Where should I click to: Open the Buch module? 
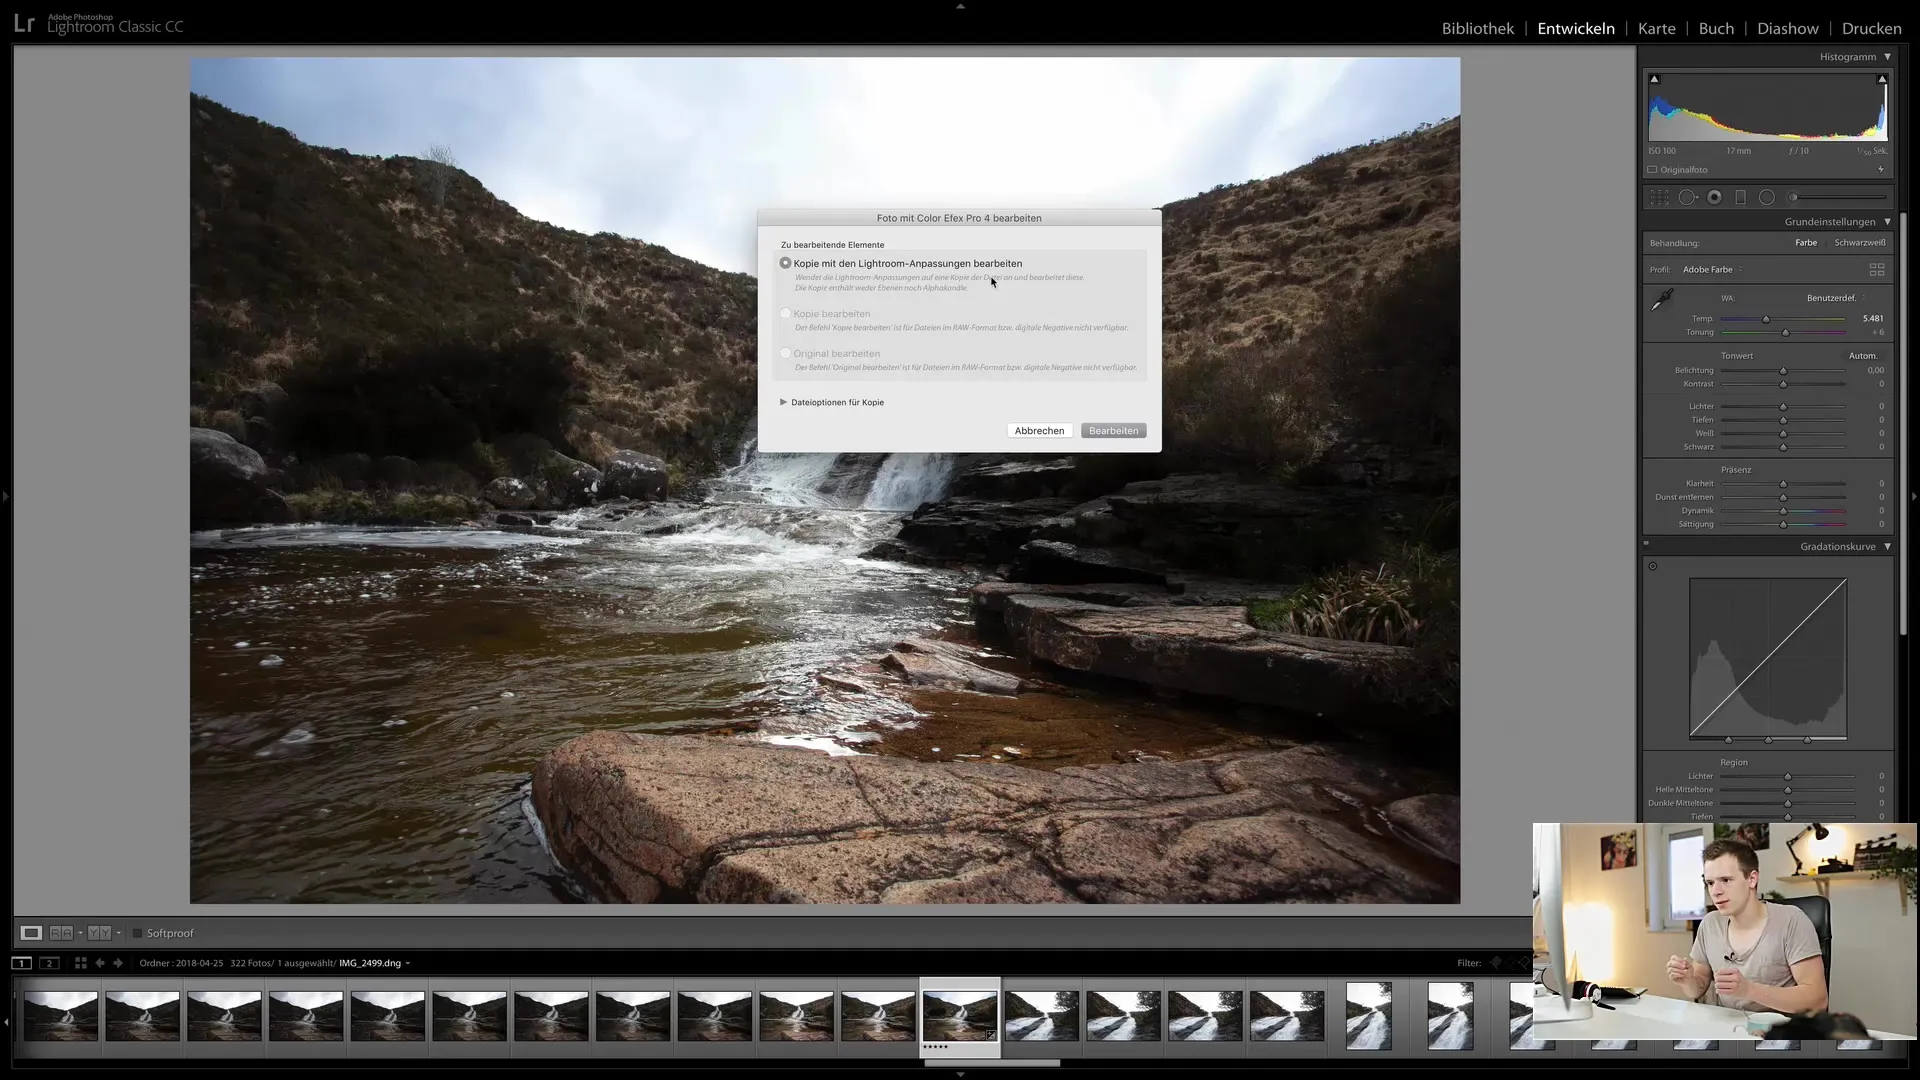[1716, 28]
